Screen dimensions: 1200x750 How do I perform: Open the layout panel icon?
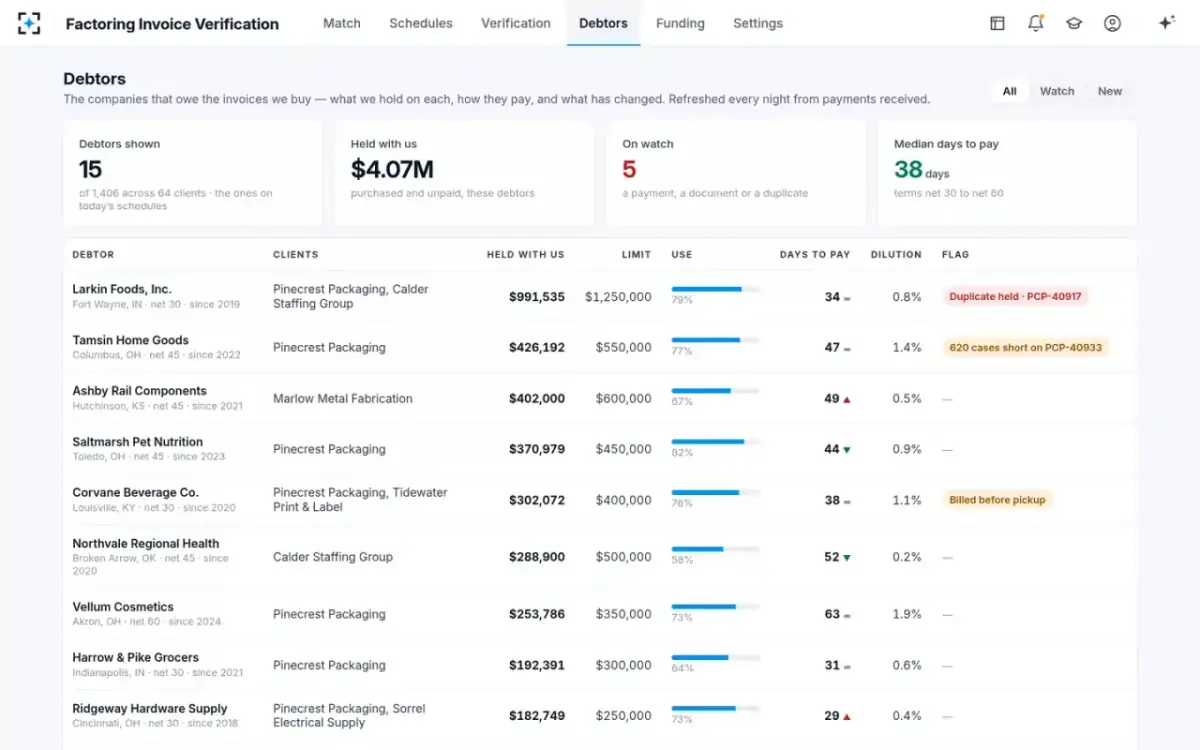[x=997, y=23]
